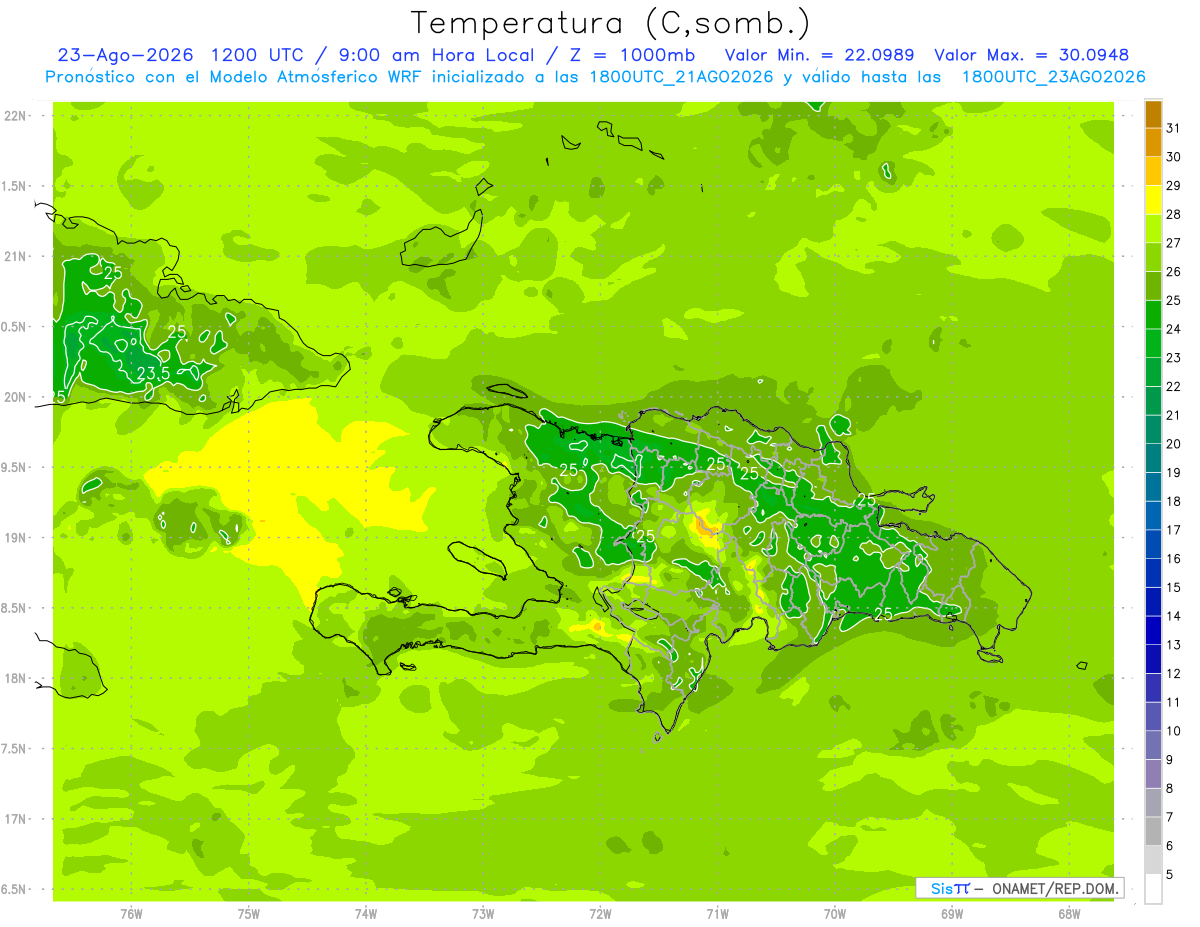The image size is (1200, 927).
Task: Click the colorbar swatch between 10 and 11
Action: (x=1153, y=717)
